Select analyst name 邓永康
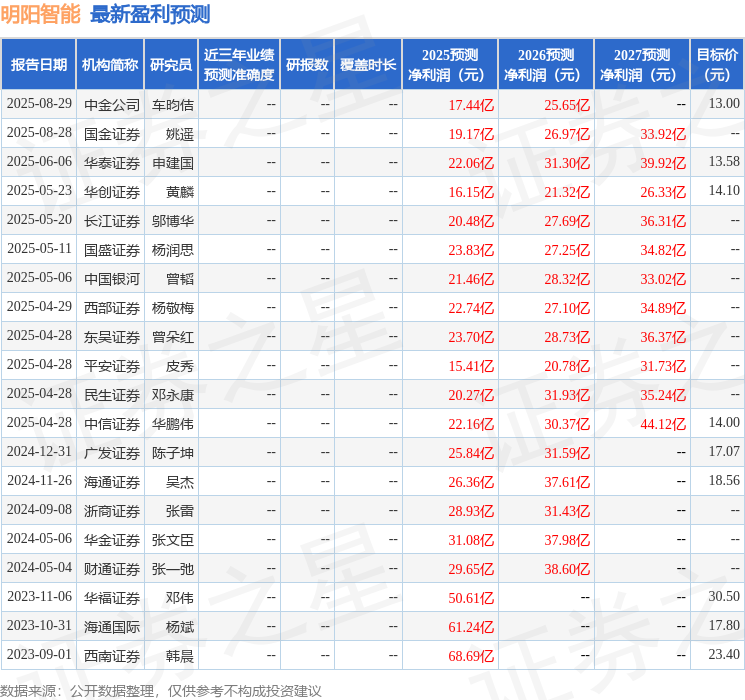 (x=172, y=395)
